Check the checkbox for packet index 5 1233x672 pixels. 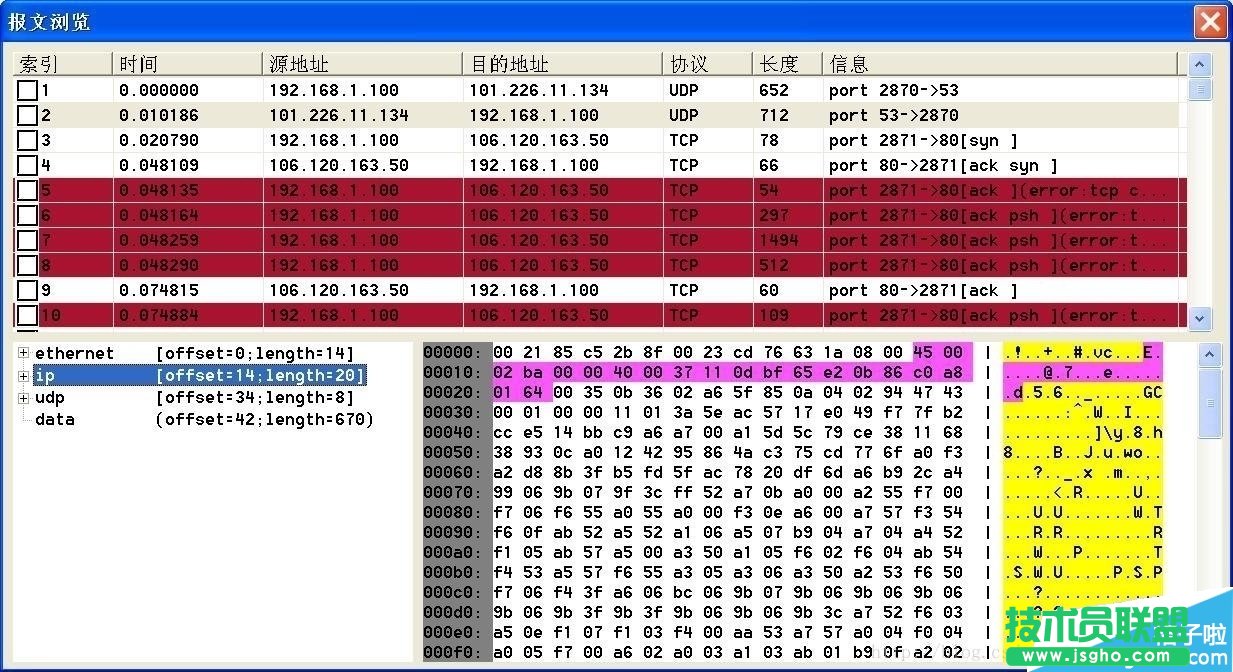(27, 190)
